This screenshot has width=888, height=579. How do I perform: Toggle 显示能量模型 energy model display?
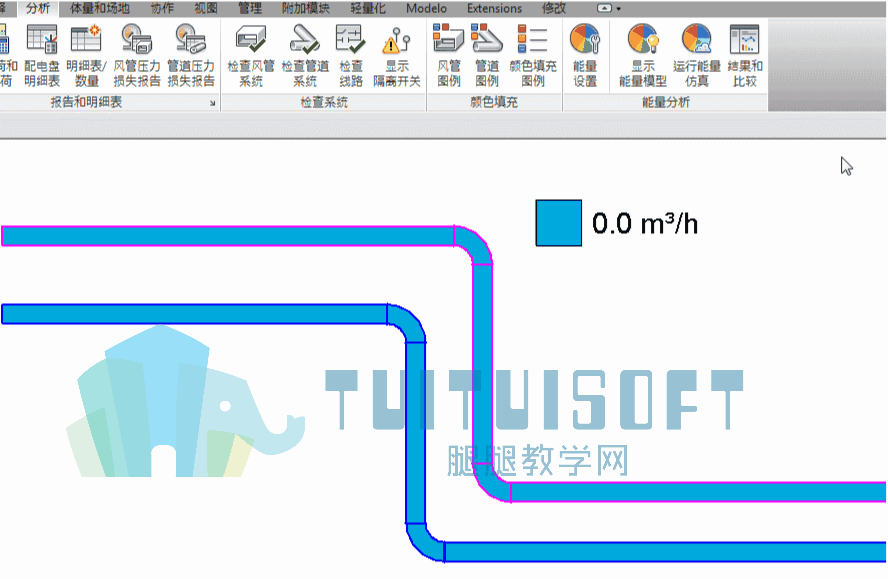coord(643,56)
